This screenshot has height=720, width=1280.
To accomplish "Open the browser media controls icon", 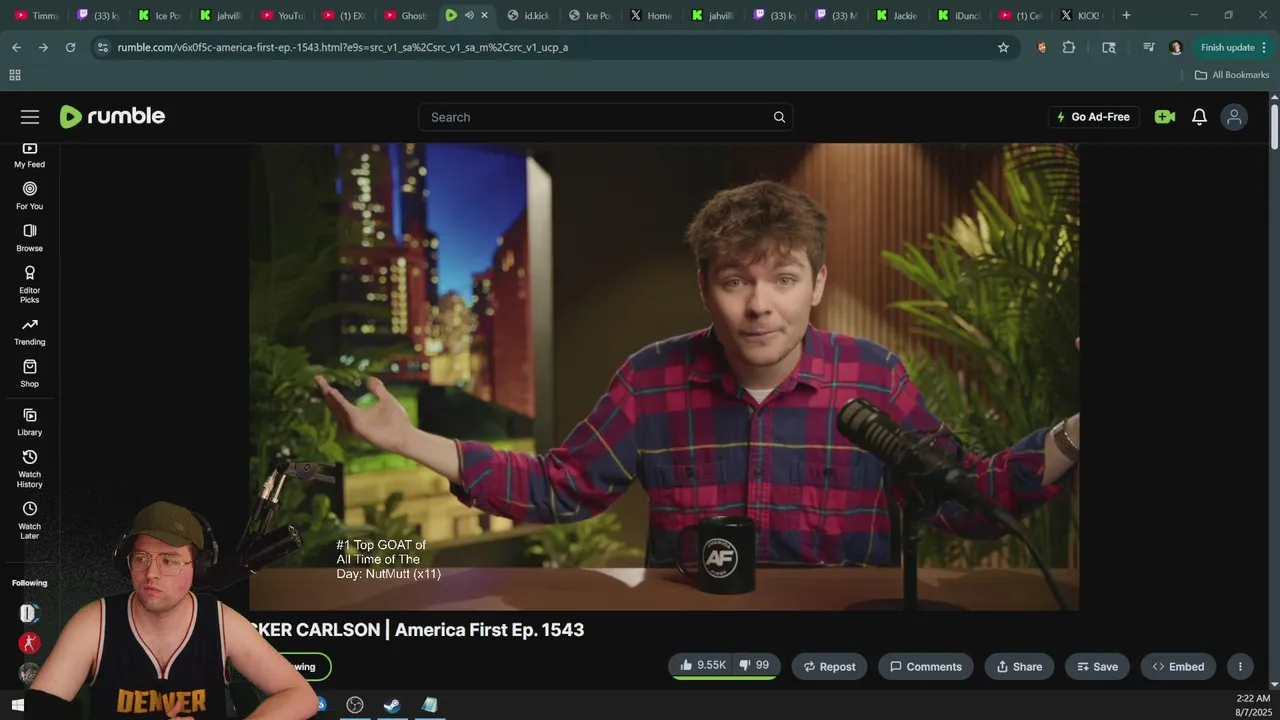I will [1149, 47].
